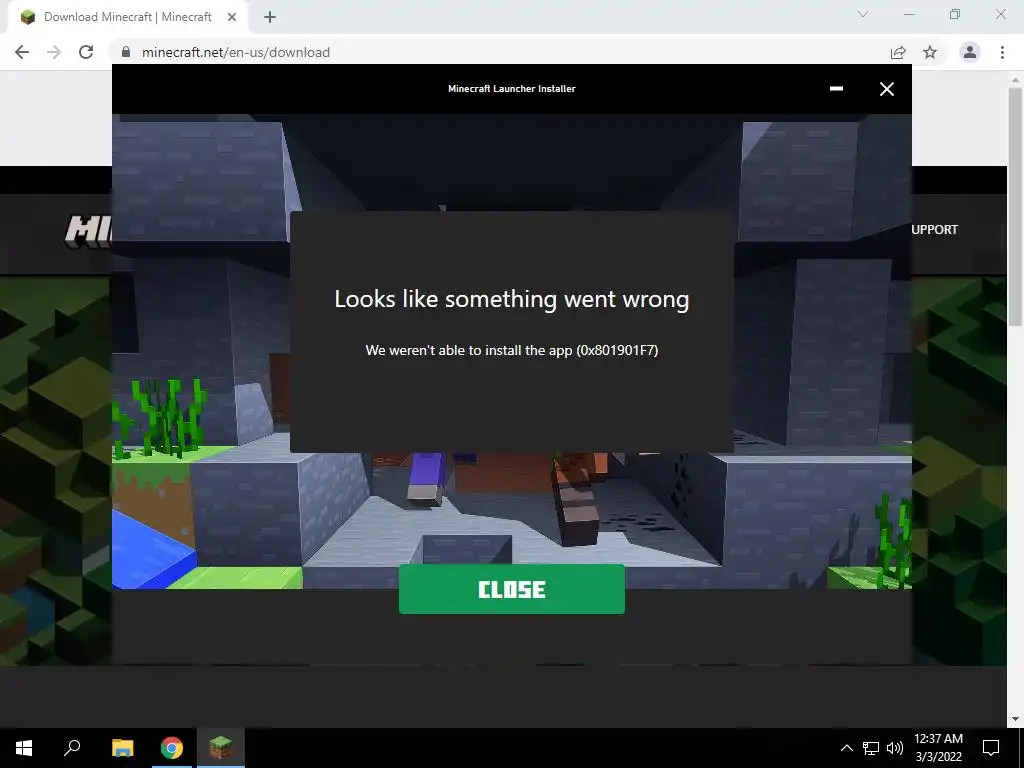Bookmark this page with star icon
This screenshot has width=1024, height=768.
(x=930, y=52)
